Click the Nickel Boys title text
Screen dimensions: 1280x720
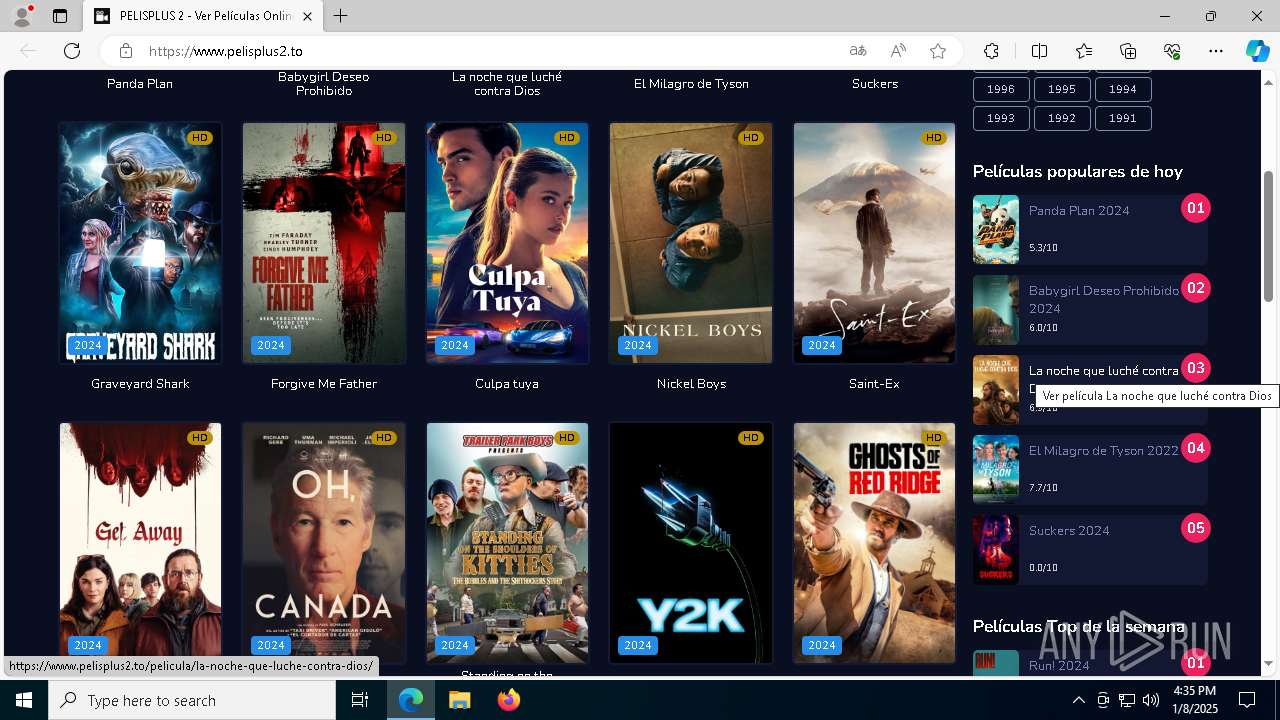tap(691, 384)
